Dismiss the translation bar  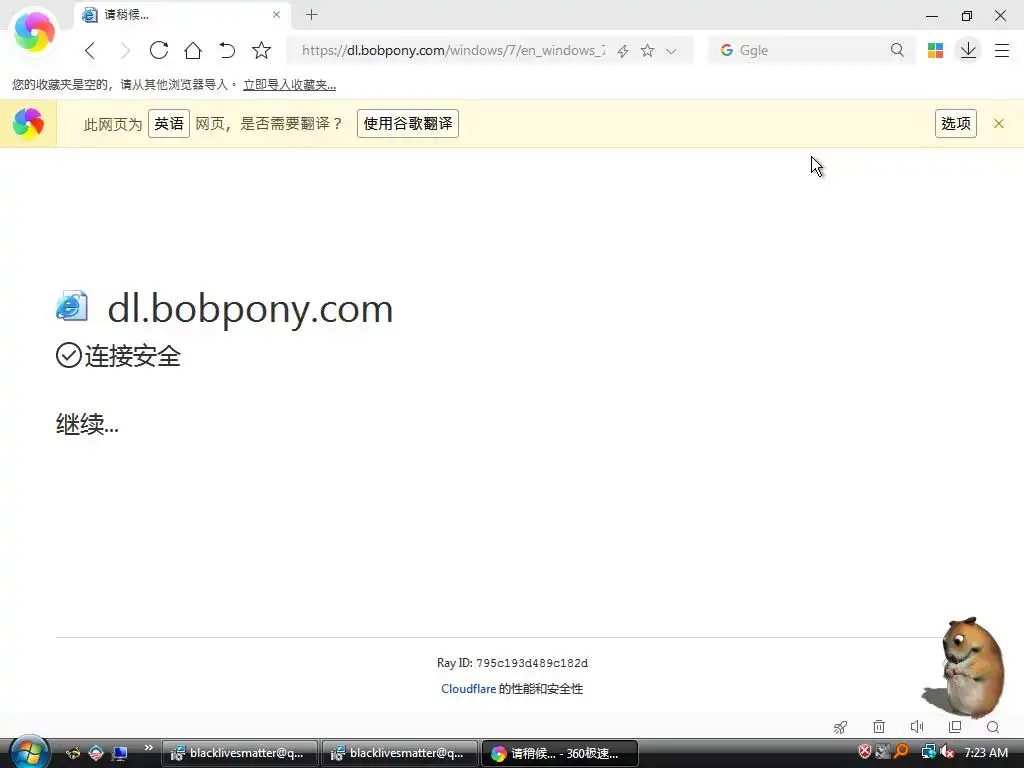[x=999, y=123]
